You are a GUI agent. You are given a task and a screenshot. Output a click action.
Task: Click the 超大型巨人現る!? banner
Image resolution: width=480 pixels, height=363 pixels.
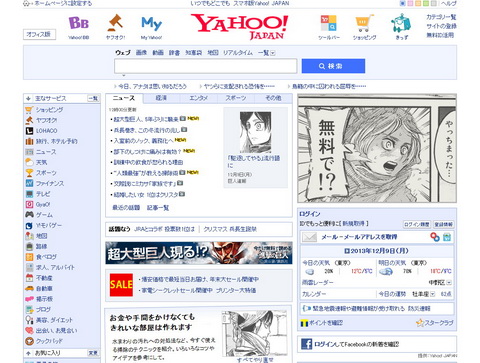click(199, 253)
